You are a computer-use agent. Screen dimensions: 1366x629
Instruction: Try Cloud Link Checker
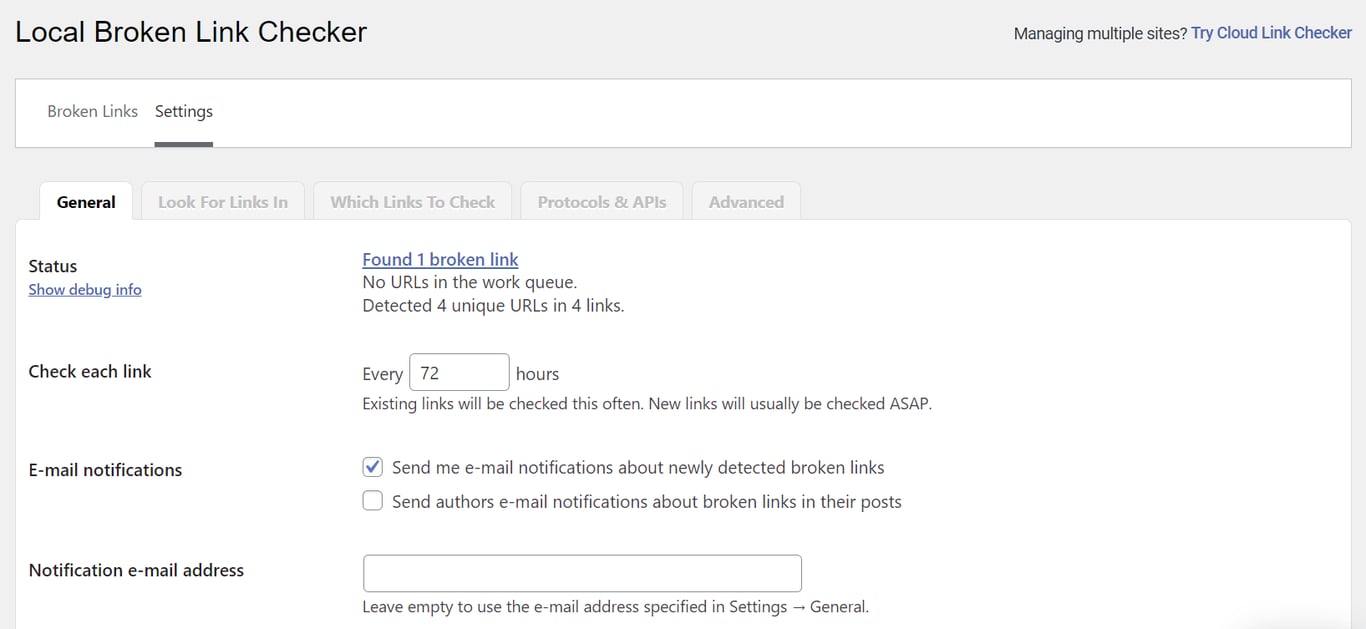coord(1271,32)
